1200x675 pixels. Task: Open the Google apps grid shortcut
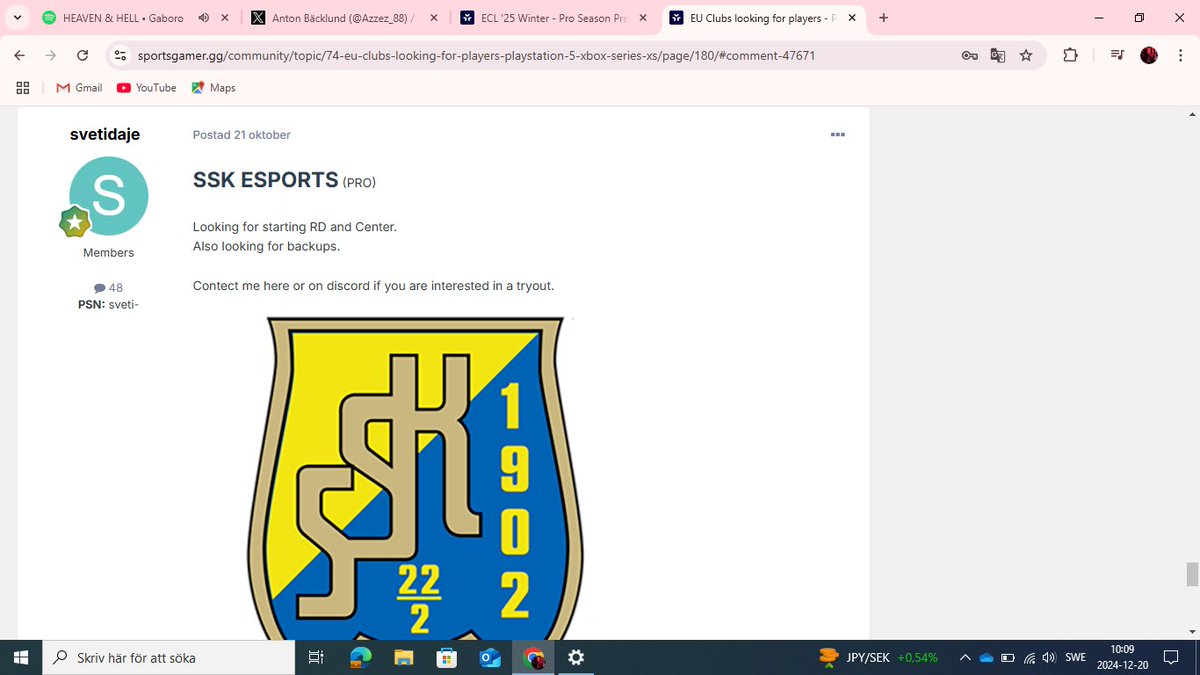[23, 88]
